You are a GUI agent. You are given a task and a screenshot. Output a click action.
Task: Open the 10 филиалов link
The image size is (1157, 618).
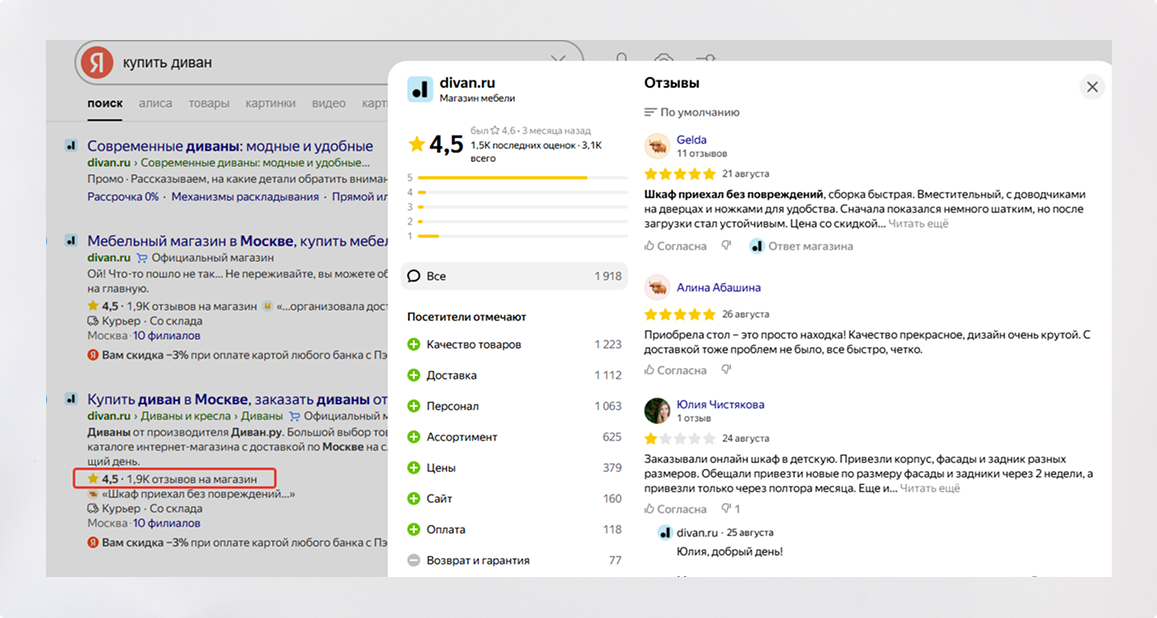(164, 523)
